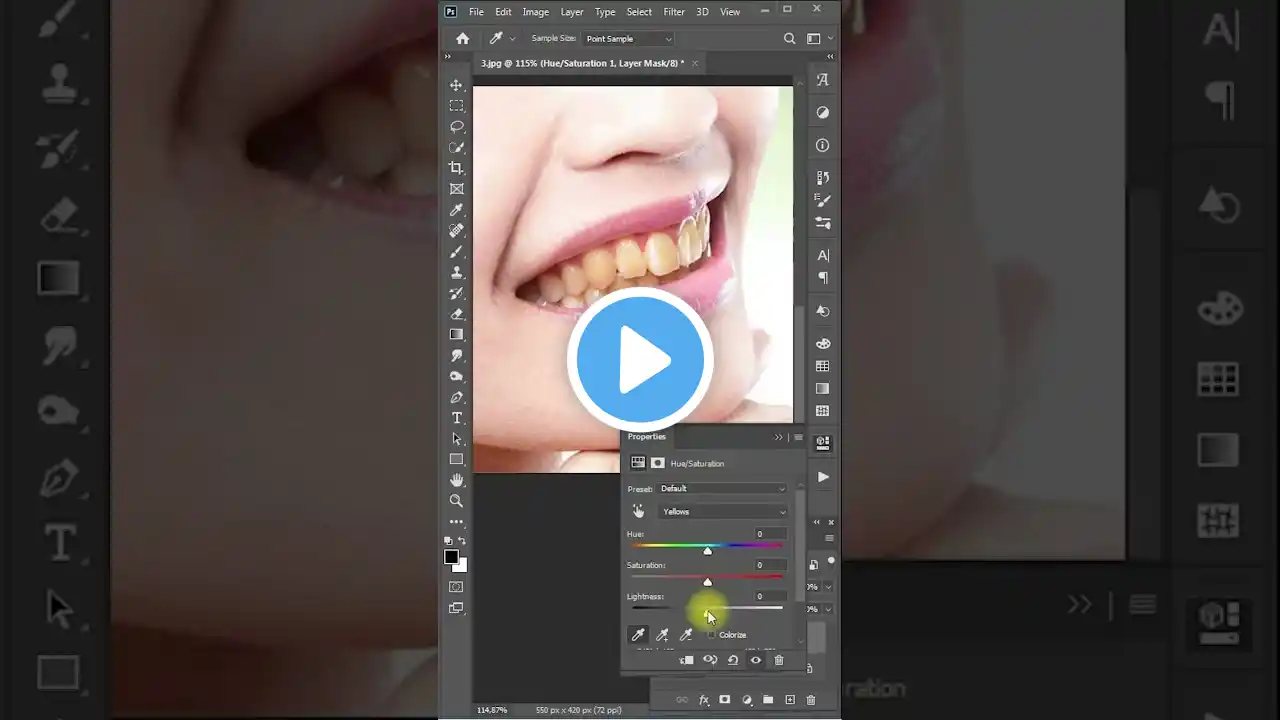Open the Preset dropdown showing Default
Screen dimensions: 1280x720
723,488
